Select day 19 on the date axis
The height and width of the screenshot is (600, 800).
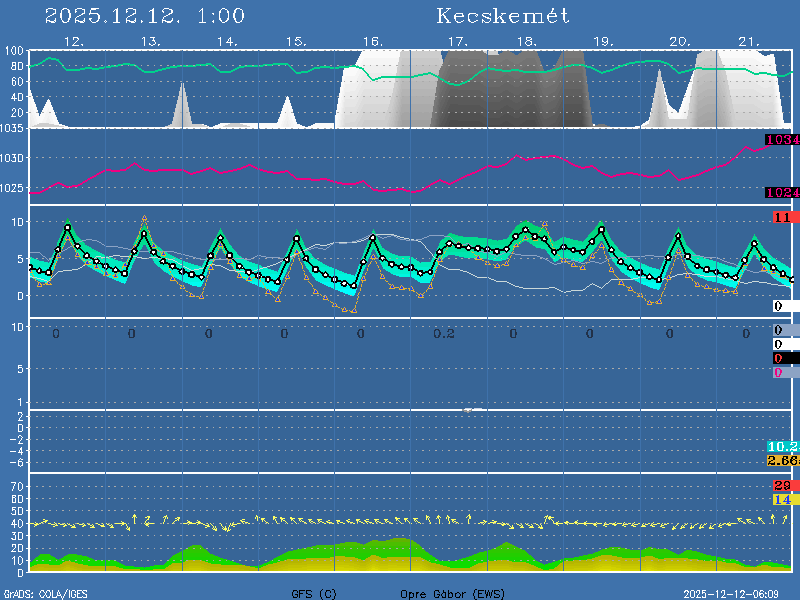pyautogui.click(x=603, y=42)
